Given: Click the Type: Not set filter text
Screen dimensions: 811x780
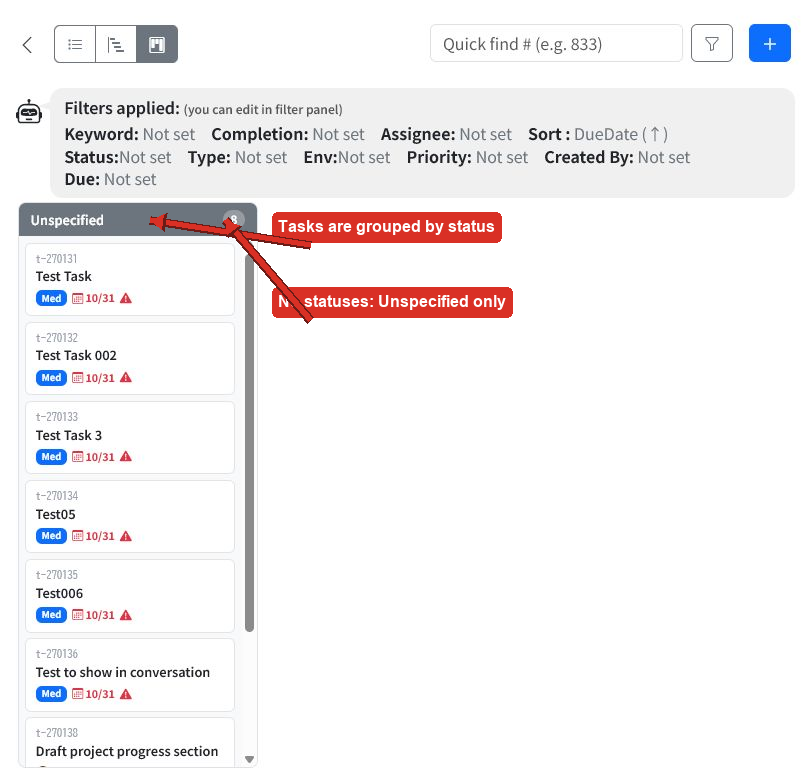Looking at the screenshot, I should tap(237, 157).
